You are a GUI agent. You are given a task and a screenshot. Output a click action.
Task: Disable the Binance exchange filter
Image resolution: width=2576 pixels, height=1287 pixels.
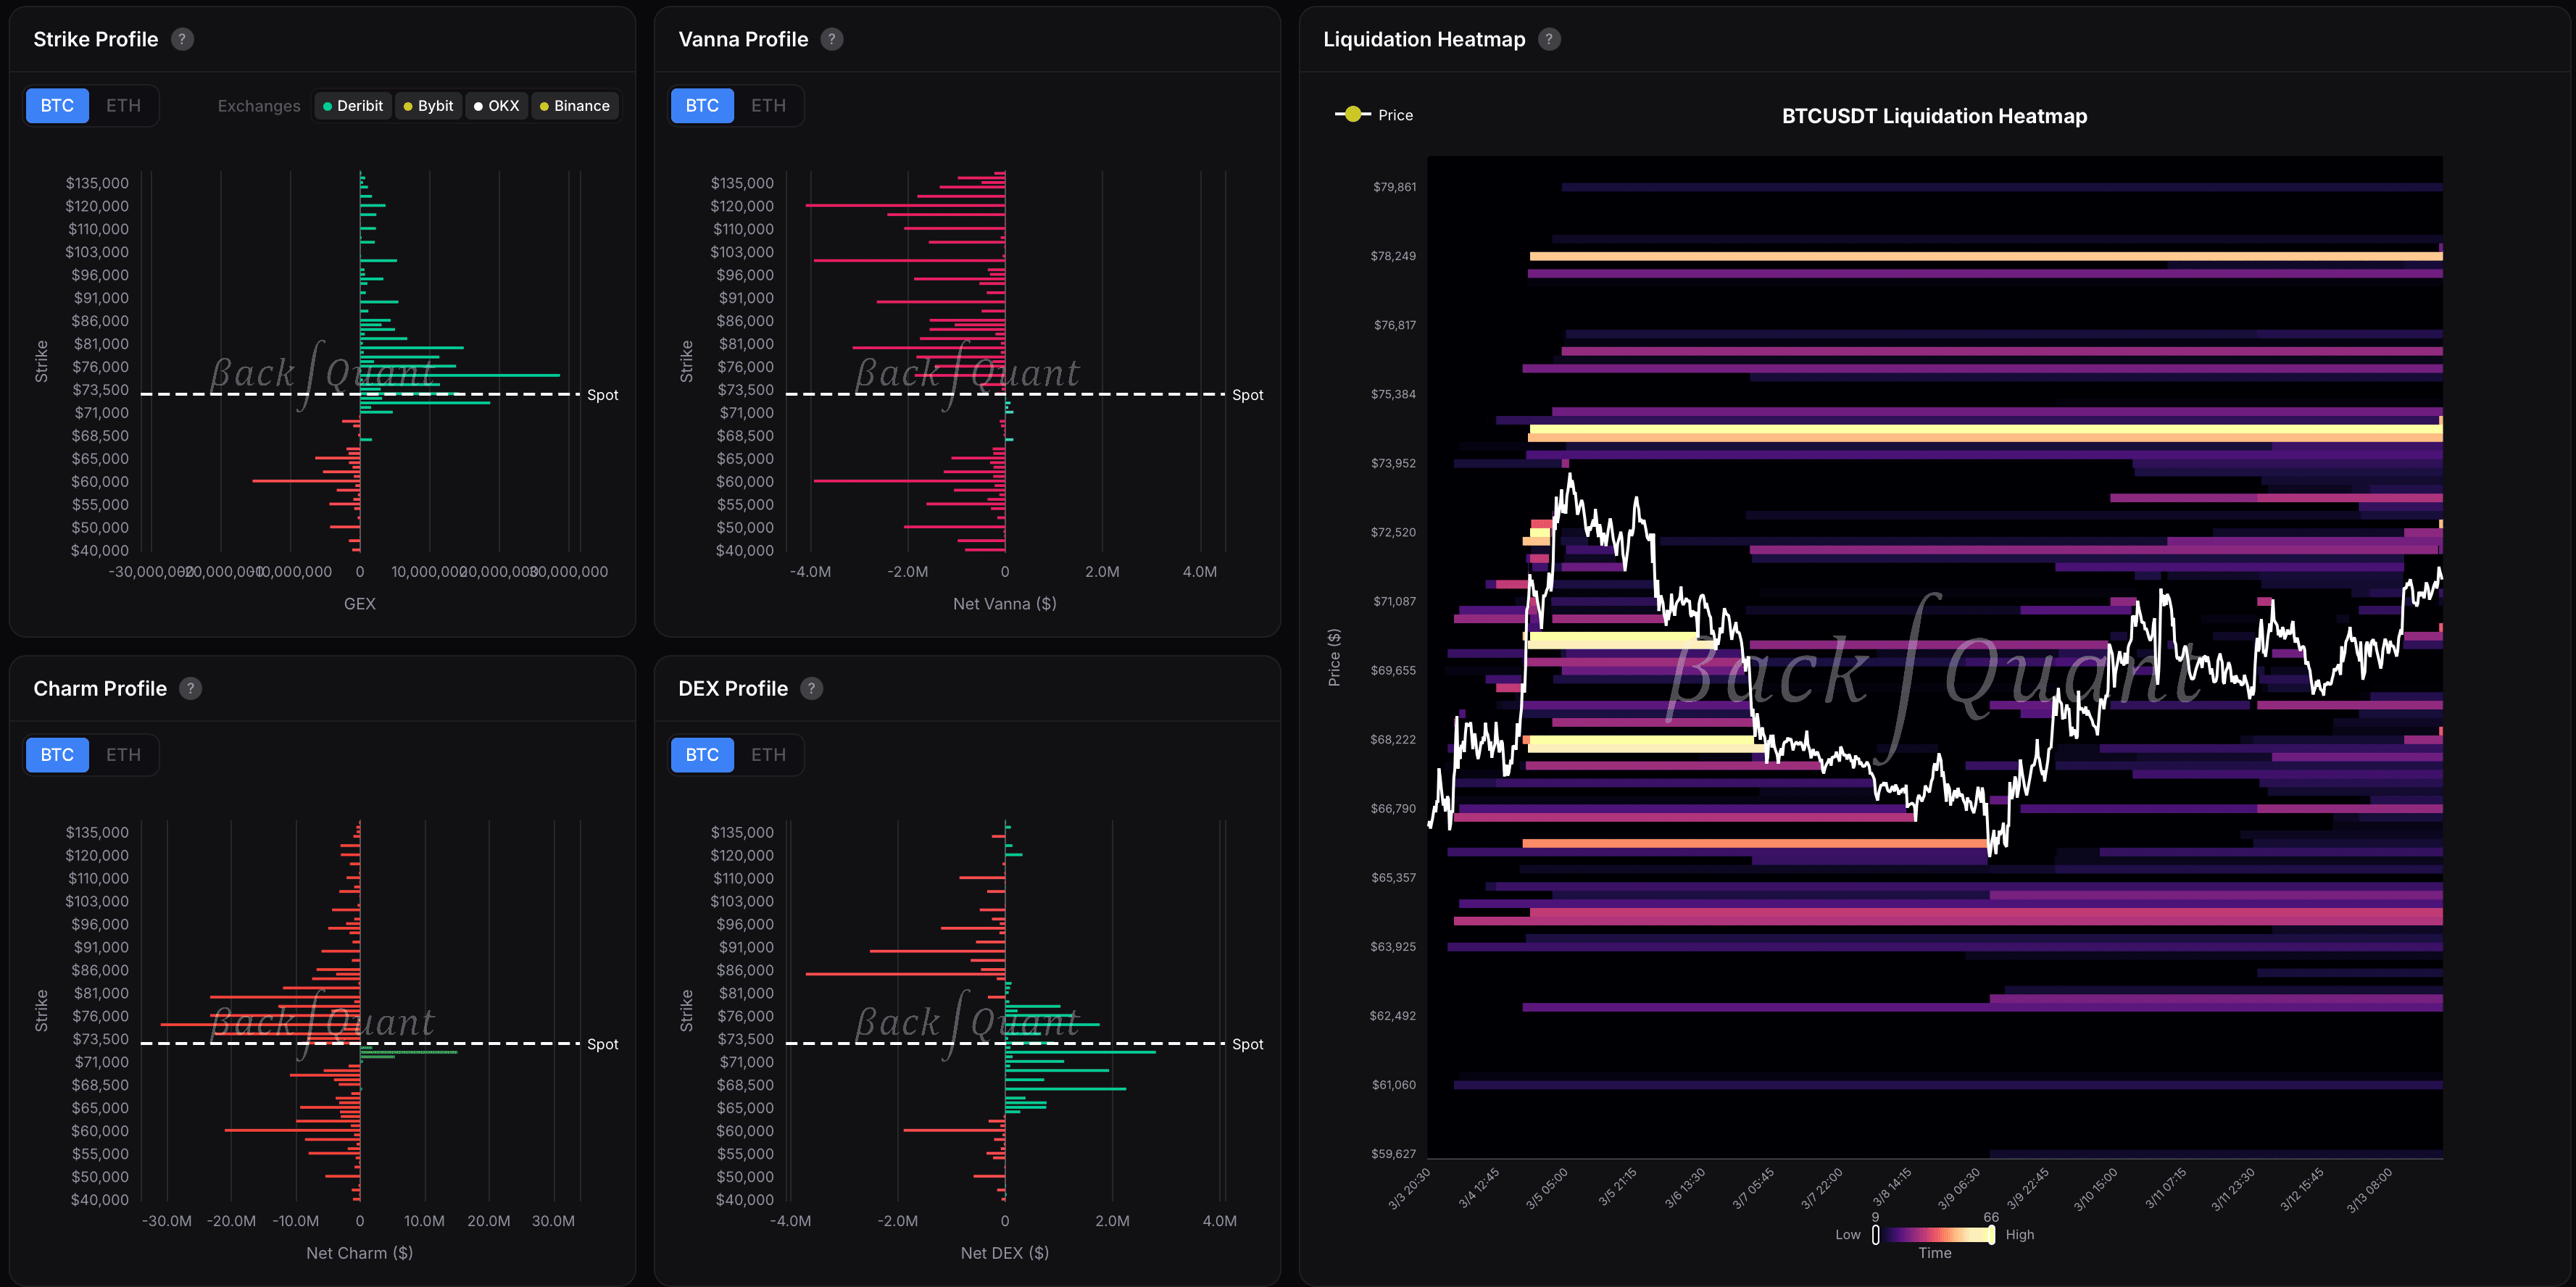click(x=575, y=106)
